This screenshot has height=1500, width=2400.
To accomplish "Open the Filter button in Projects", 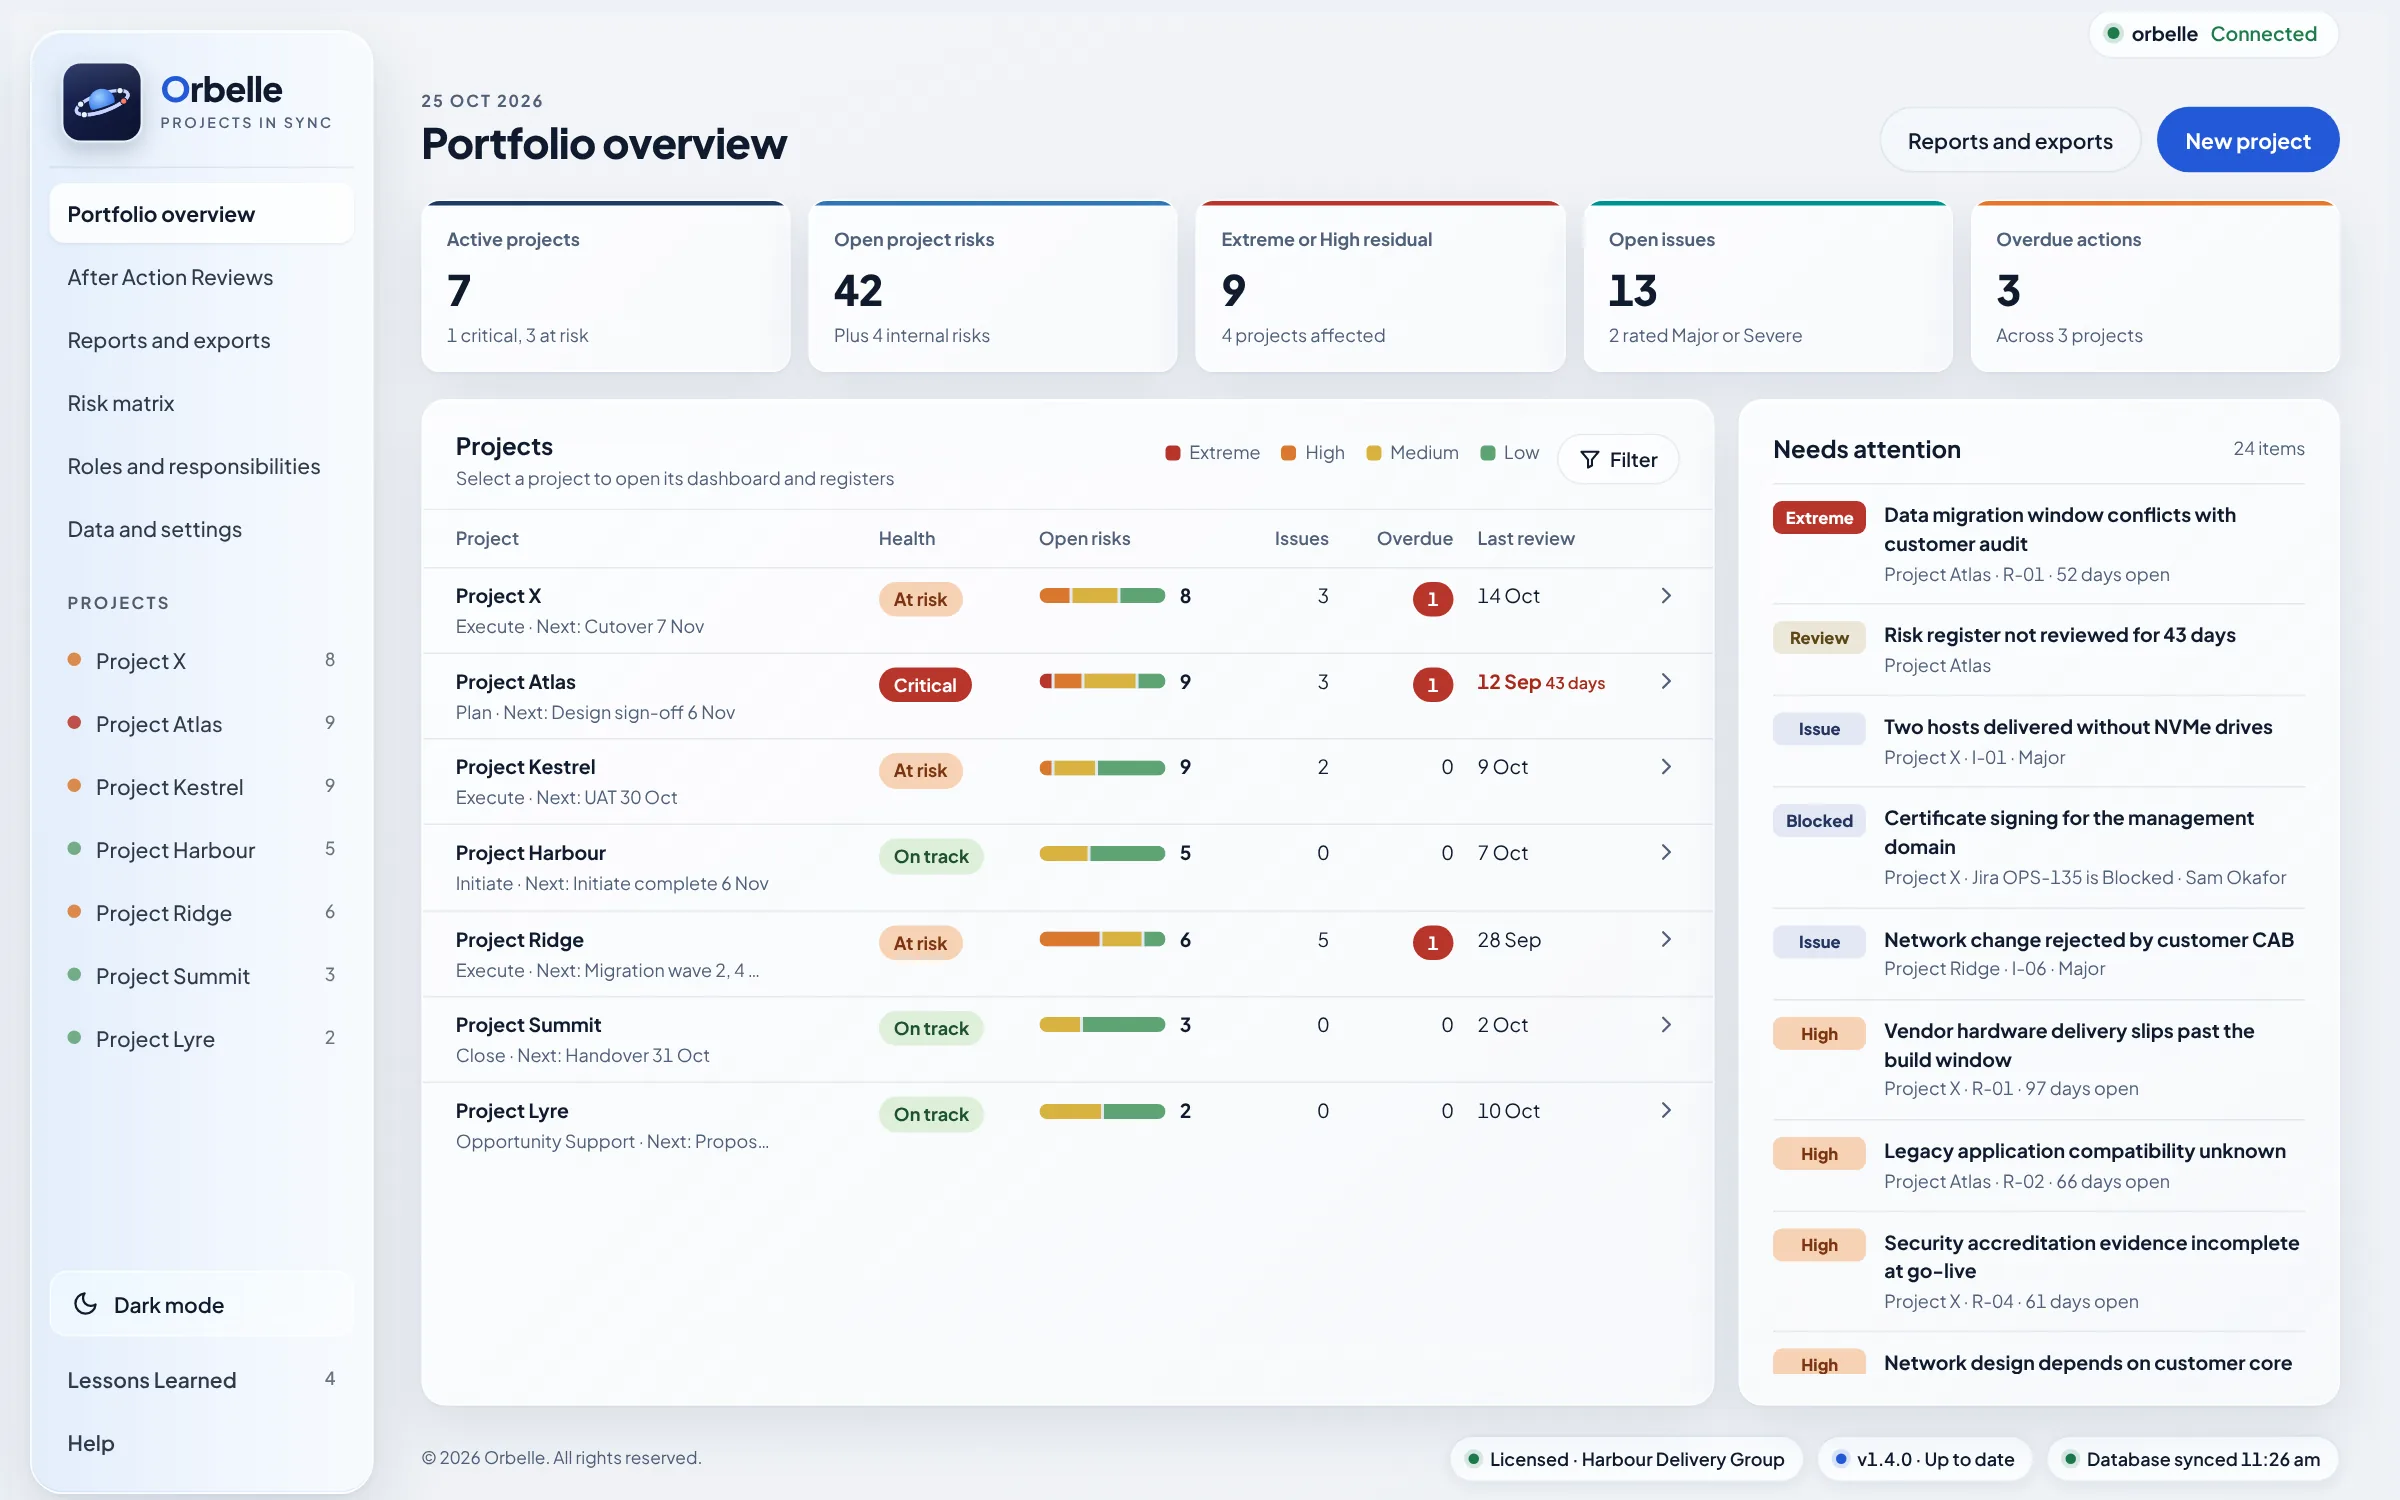I will (1618, 460).
